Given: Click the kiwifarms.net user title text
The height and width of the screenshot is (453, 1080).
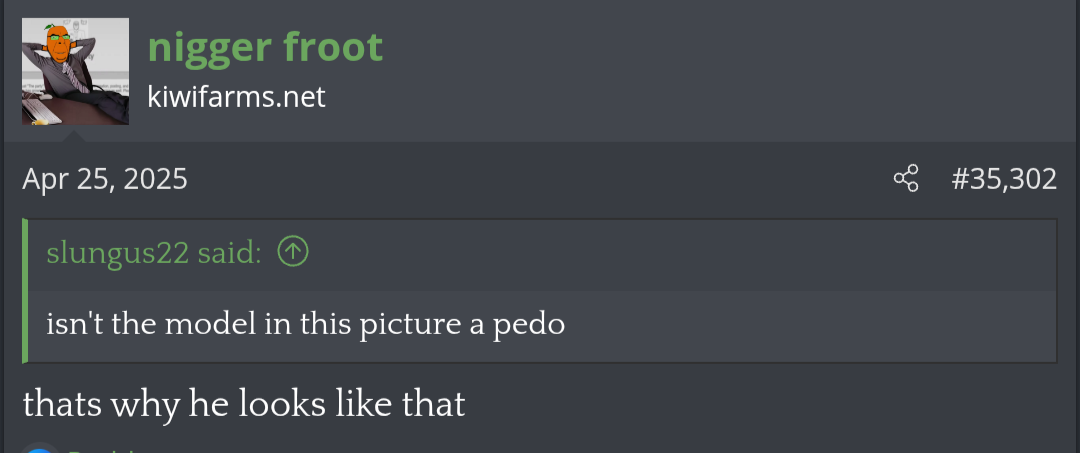Looking at the screenshot, I should tap(236, 97).
